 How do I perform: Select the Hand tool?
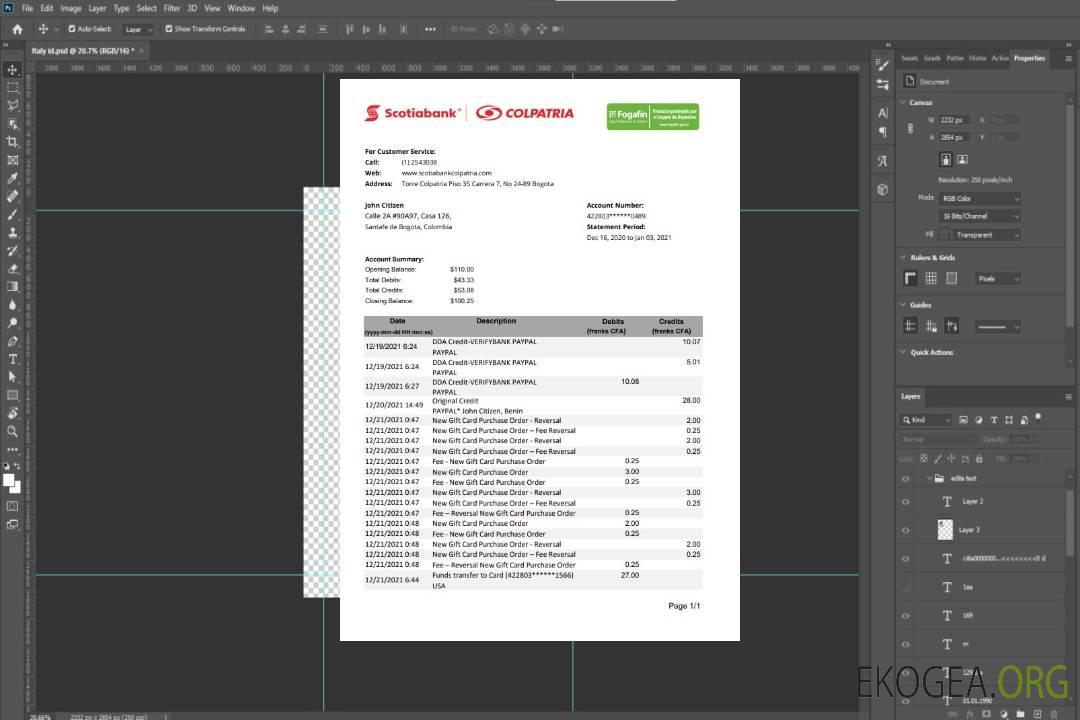tap(12, 413)
